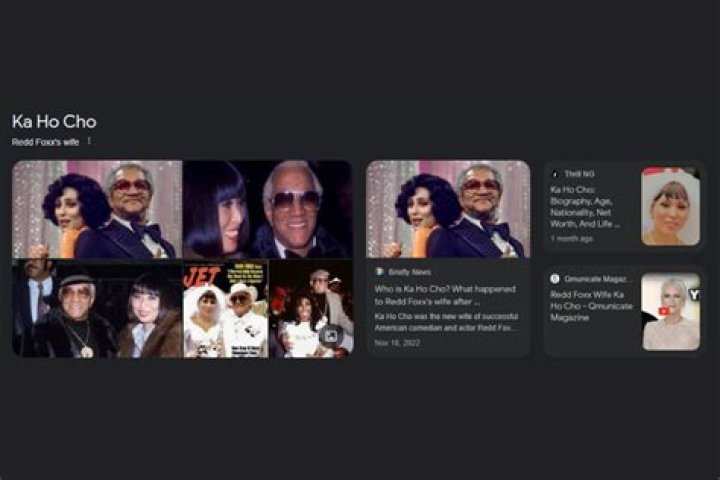This screenshot has width=720, height=480.
Task: Click the Briefly News source name
Action: tap(410, 272)
